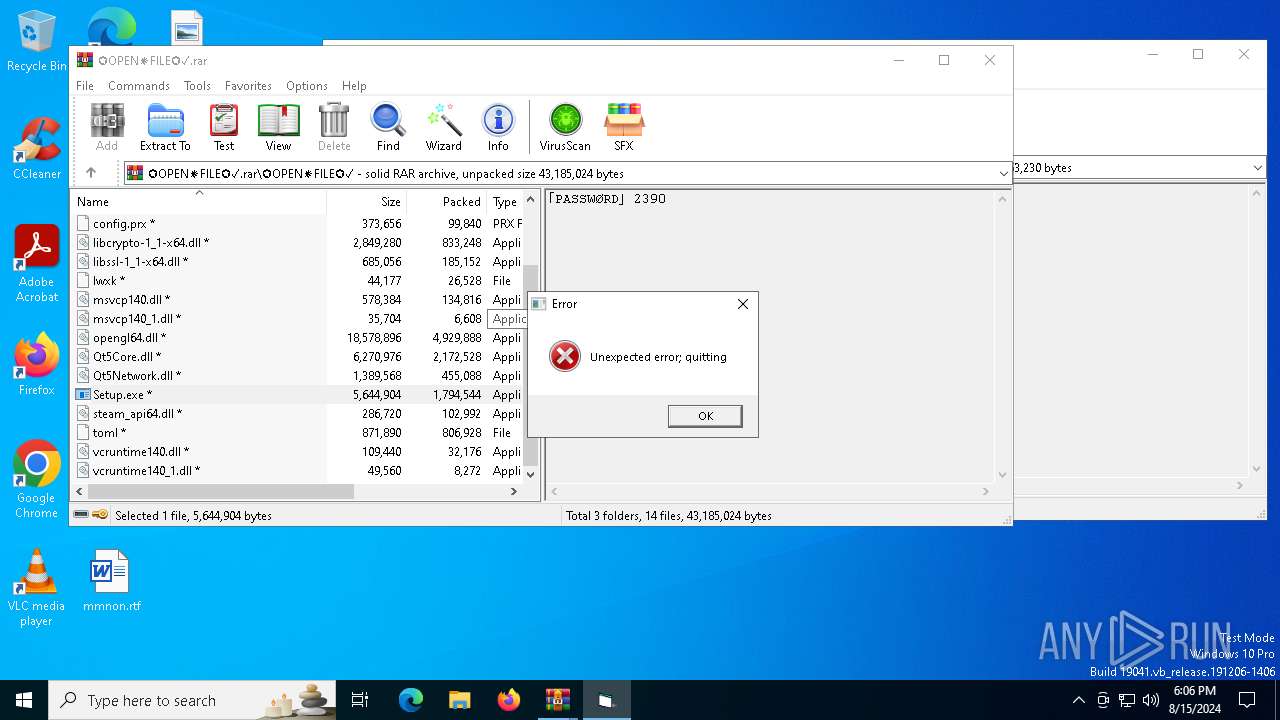1280x720 pixels.
Task: Open Adobe Acrobat desktop shortcut
Action: click(37, 264)
